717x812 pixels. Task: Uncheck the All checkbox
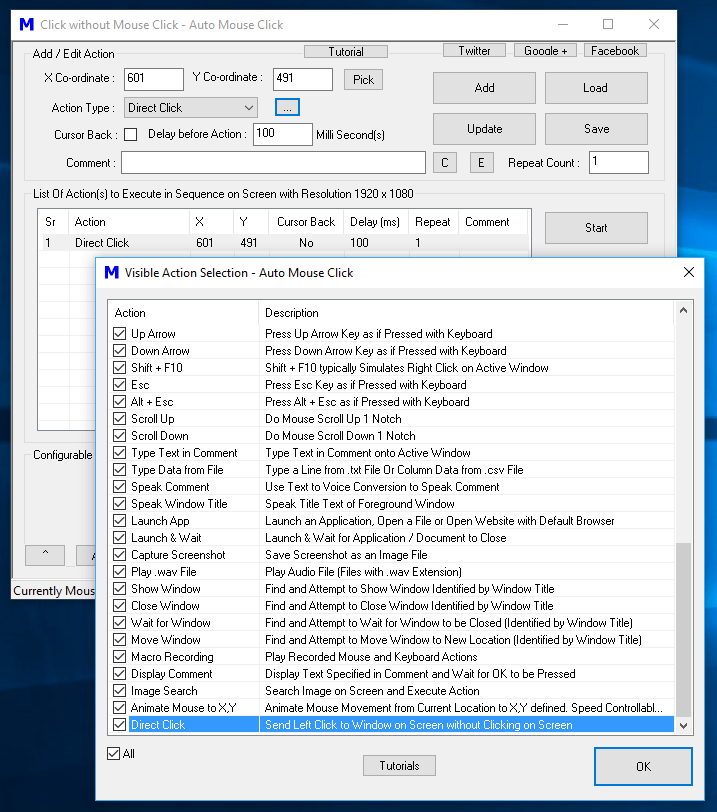pos(113,753)
